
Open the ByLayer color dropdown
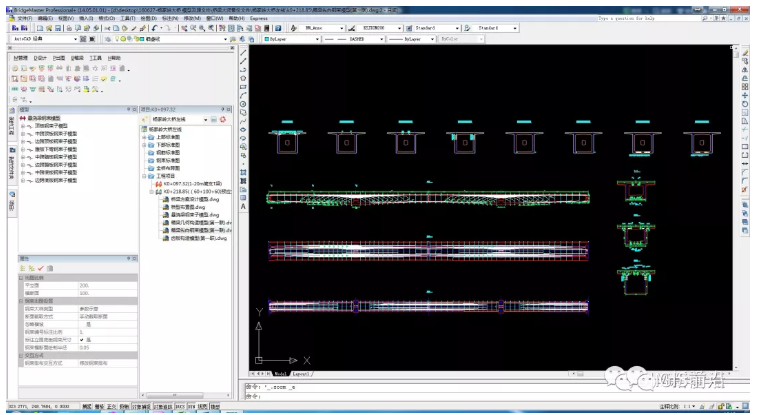(292, 39)
